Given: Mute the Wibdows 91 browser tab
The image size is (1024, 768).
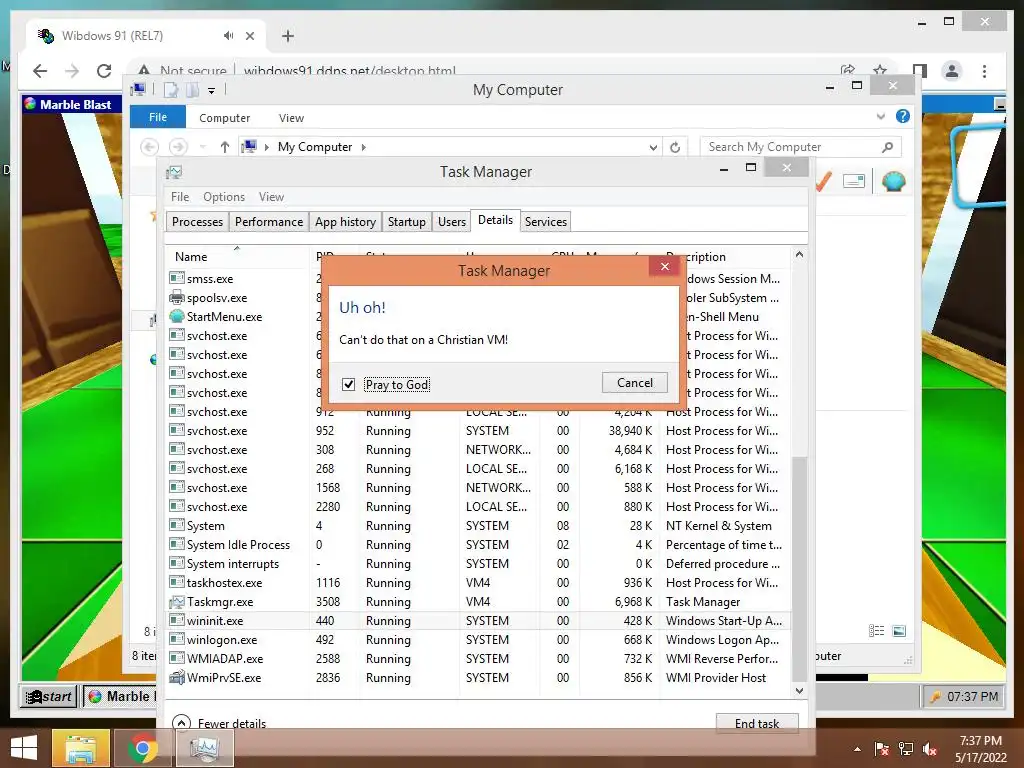Looking at the screenshot, I should click(x=228, y=36).
